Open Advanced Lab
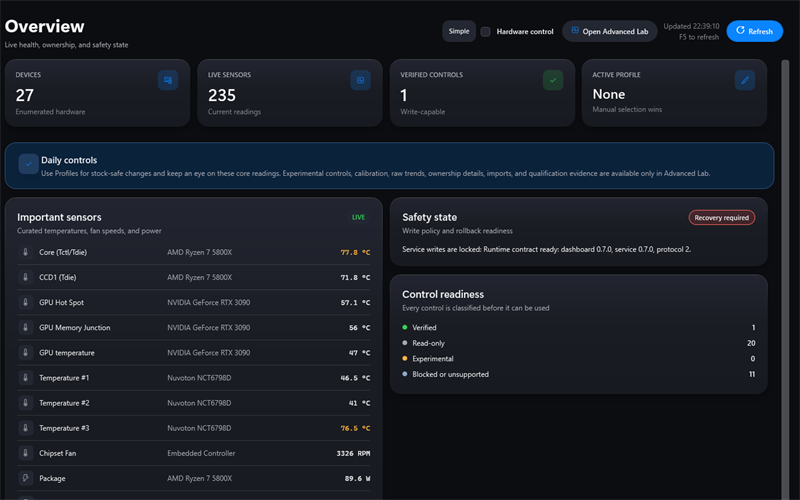 point(610,31)
